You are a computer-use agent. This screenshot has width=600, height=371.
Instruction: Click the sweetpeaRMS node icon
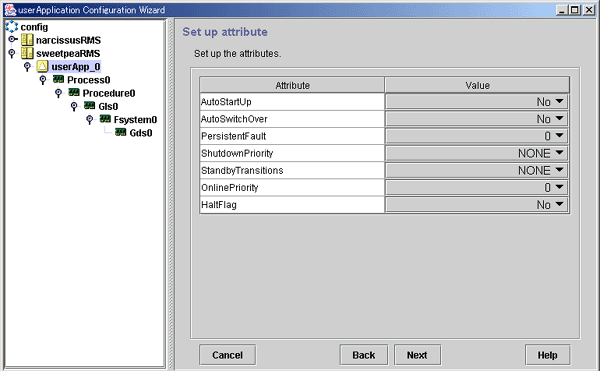click(27, 53)
